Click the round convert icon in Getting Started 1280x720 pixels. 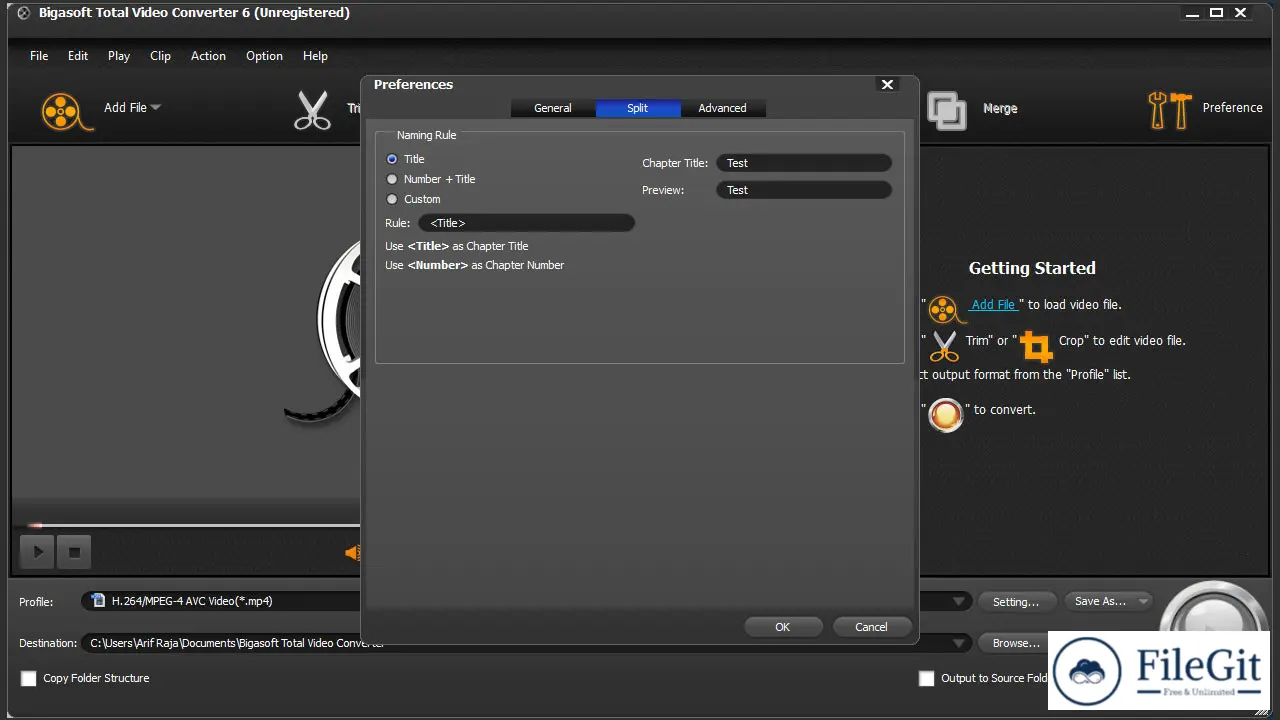pyautogui.click(x=945, y=413)
